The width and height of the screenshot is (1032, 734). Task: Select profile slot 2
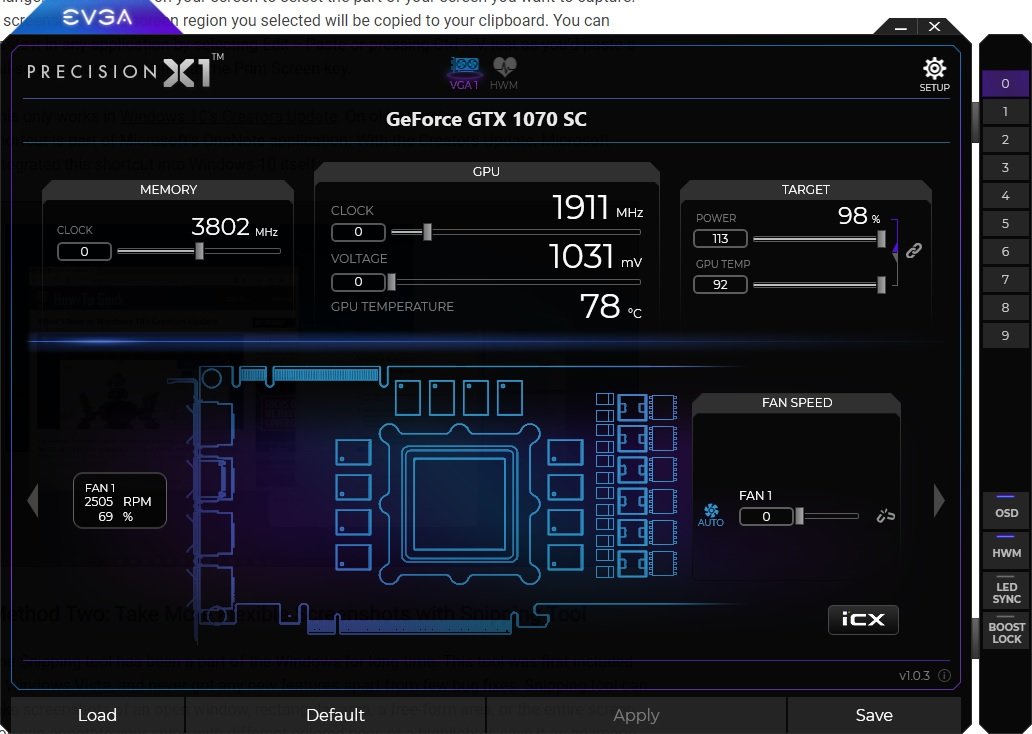pyautogui.click(x=1005, y=140)
